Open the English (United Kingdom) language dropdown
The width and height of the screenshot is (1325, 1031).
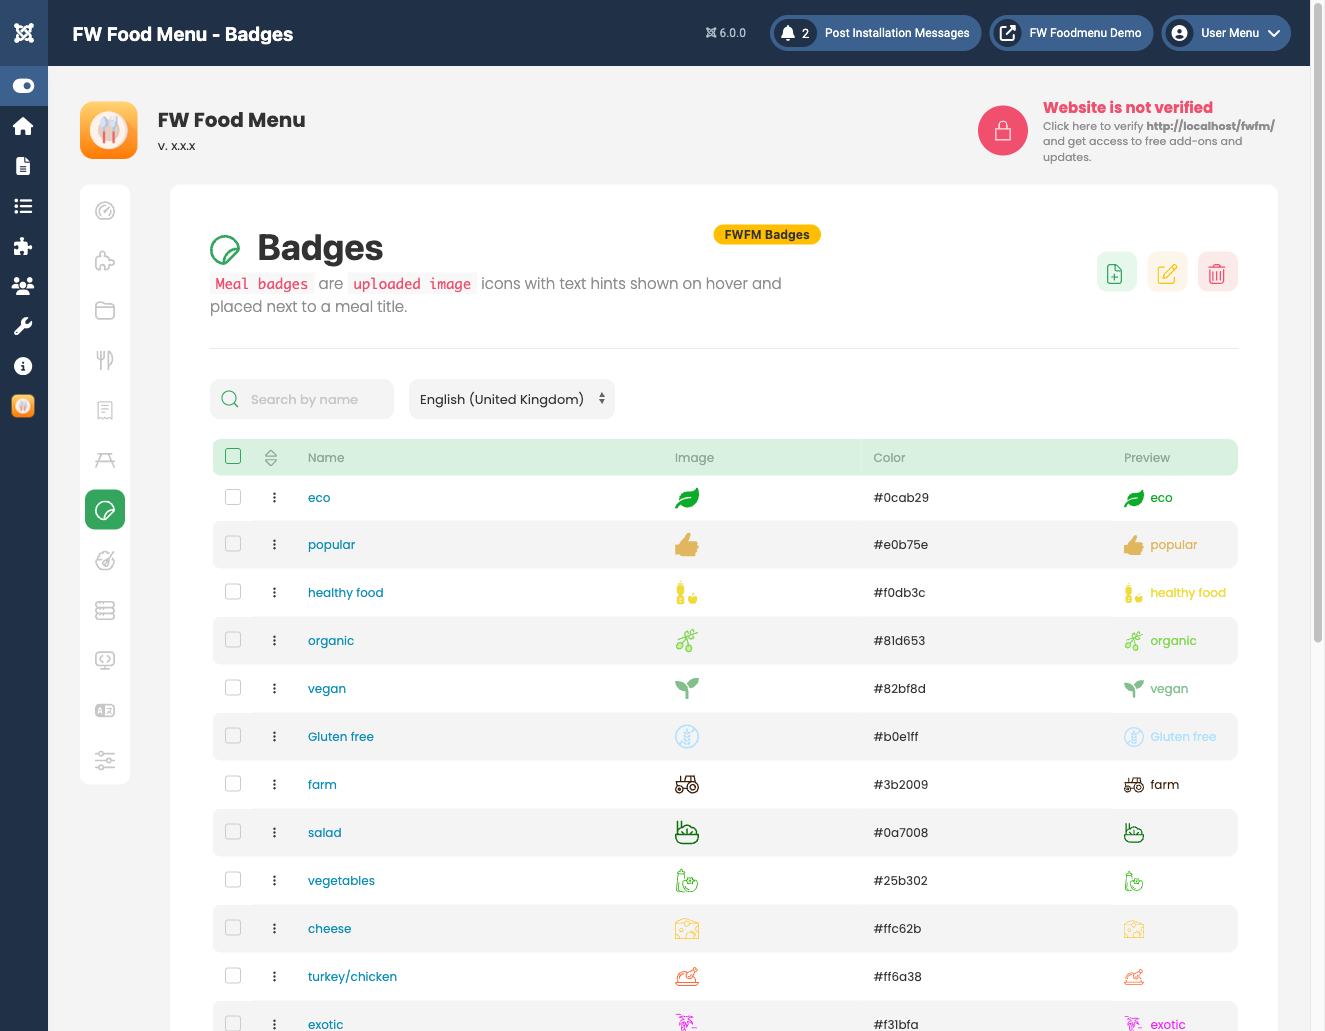pyautogui.click(x=511, y=398)
